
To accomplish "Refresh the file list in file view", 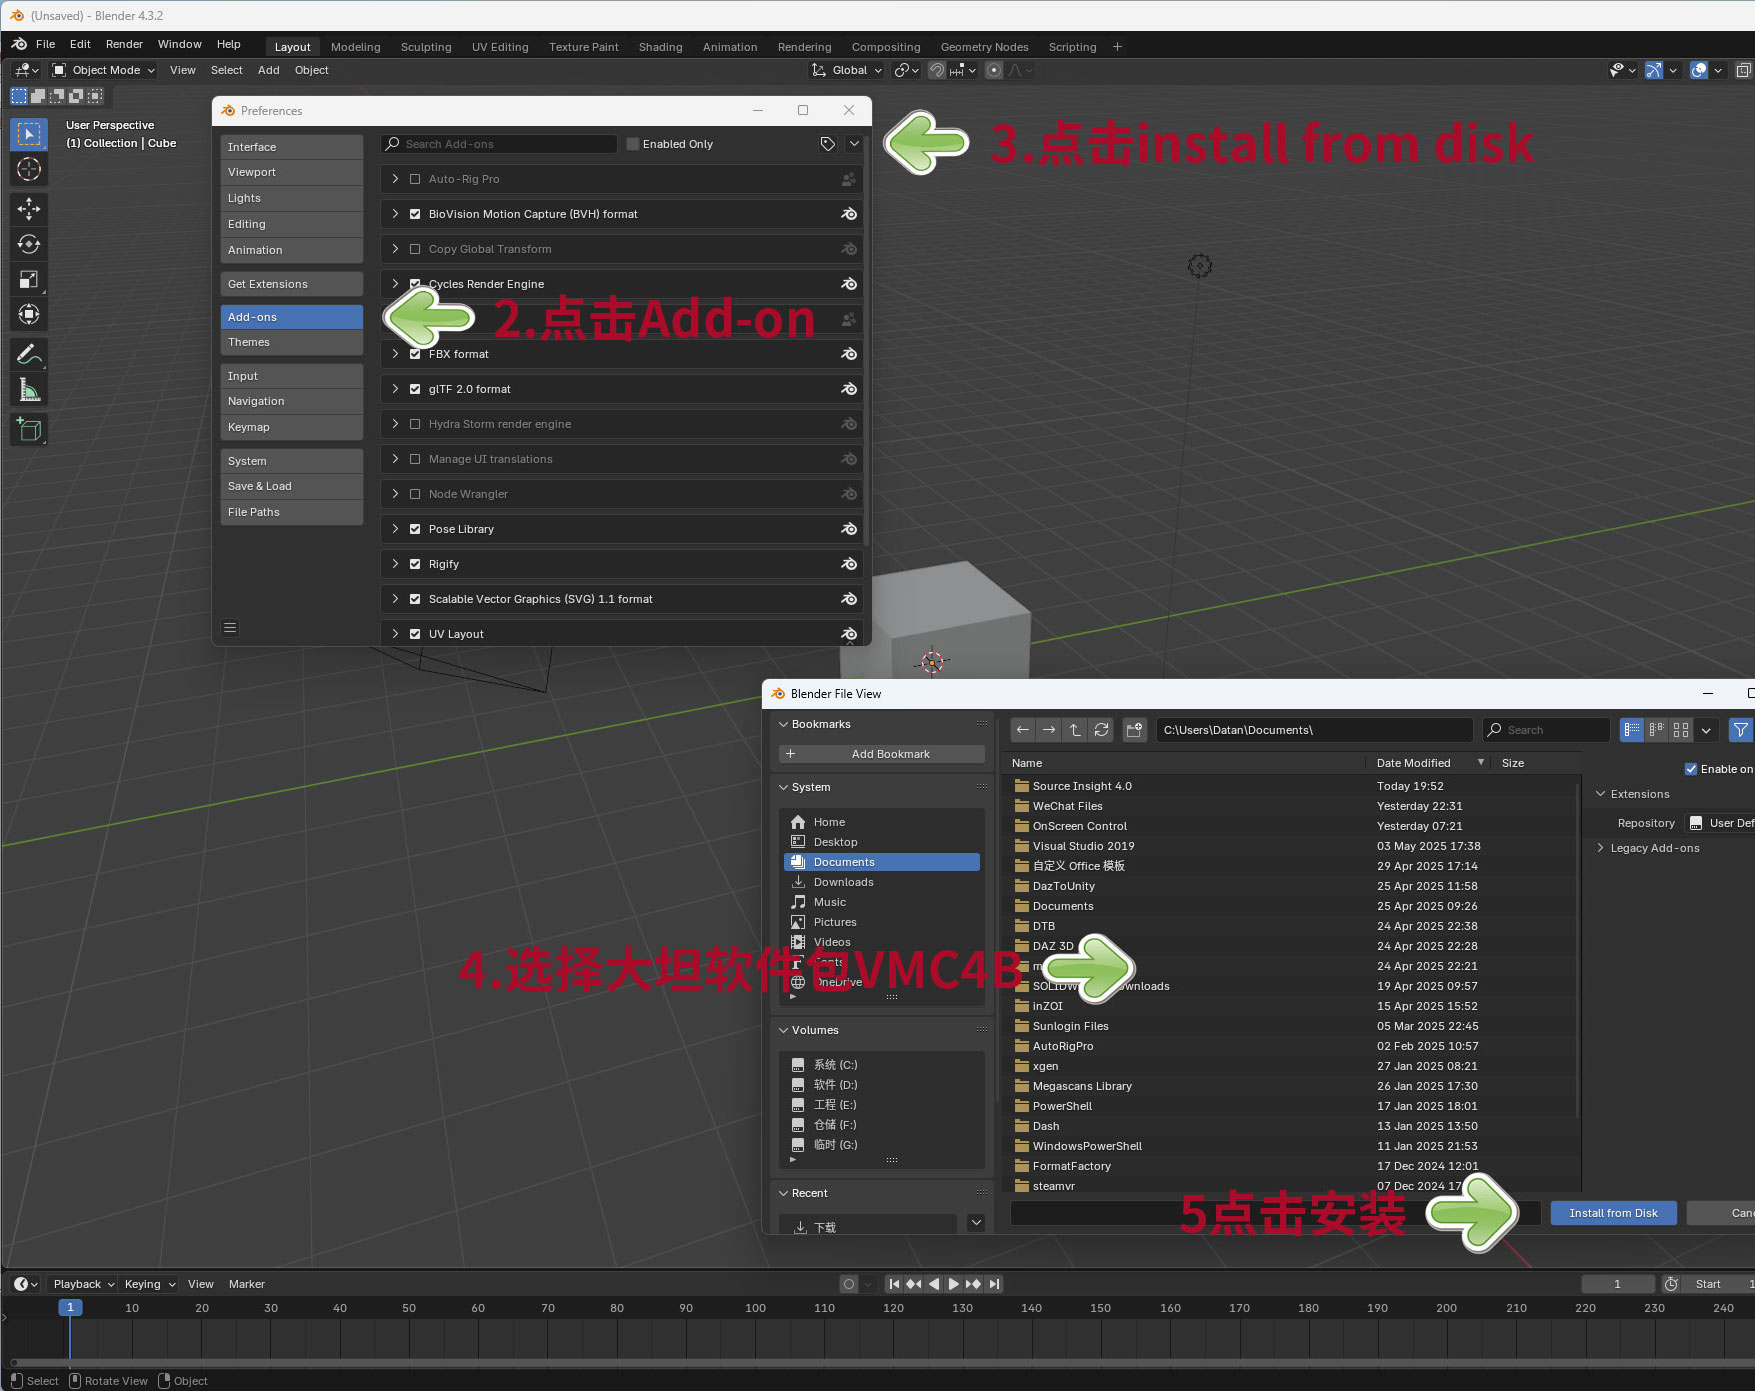I will click(1101, 730).
